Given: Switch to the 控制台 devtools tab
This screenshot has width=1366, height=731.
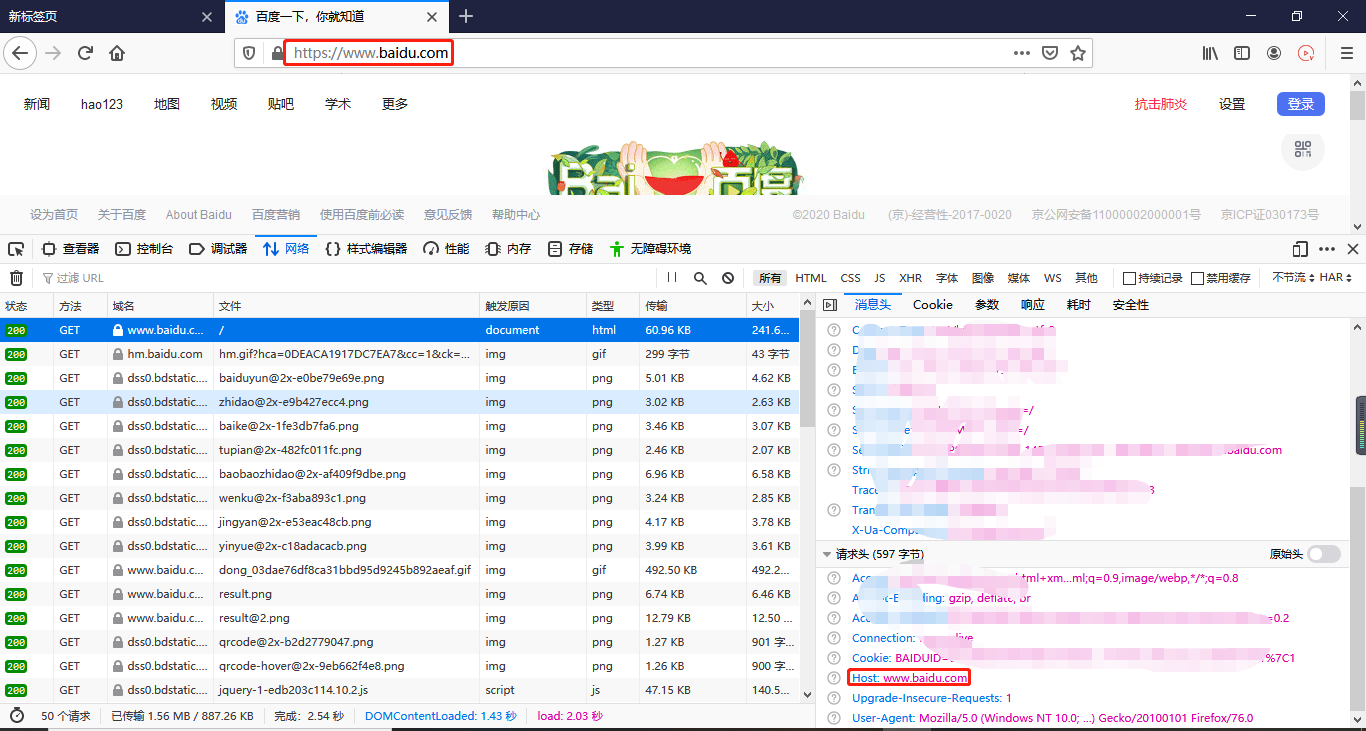Looking at the screenshot, I should coord(144,249).
